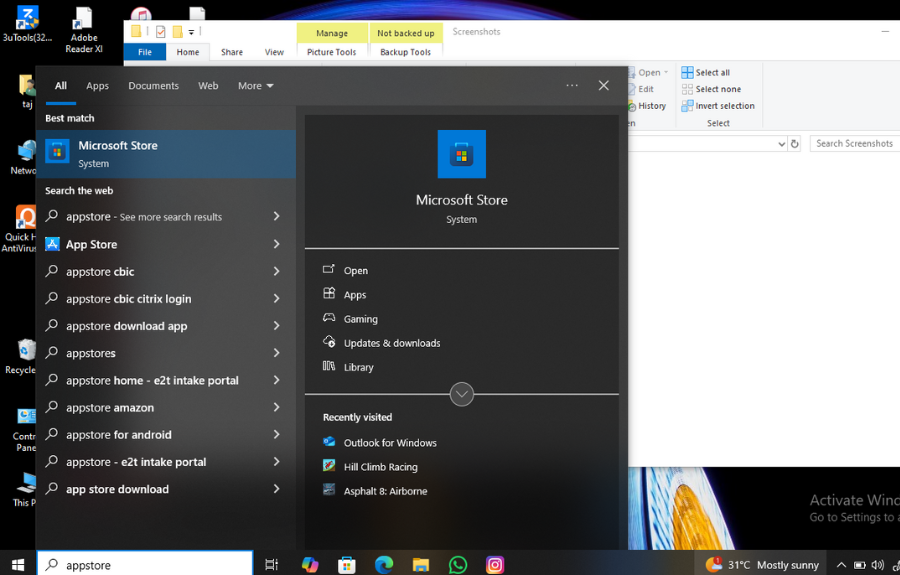Screen dimensions: 900x575
Task: Open 3uTools desktop shortcut
Action: (27, 24)
